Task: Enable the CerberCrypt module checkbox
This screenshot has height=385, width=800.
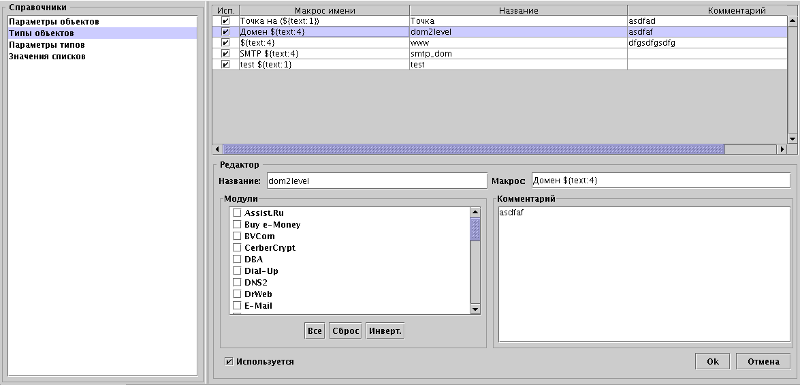Action: coord(237,248)
